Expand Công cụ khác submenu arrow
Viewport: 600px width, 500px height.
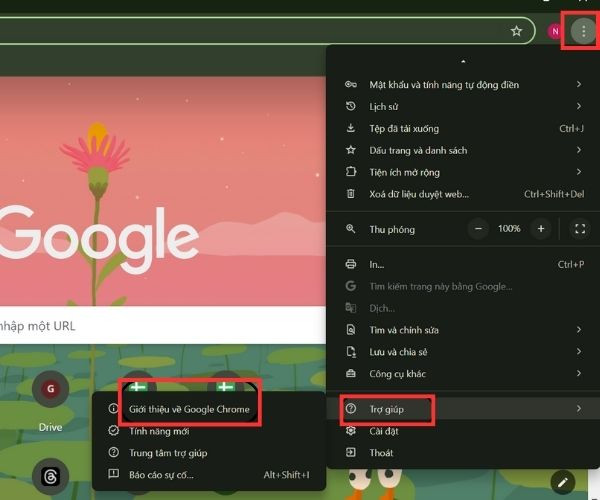click(x=579, y=373)
